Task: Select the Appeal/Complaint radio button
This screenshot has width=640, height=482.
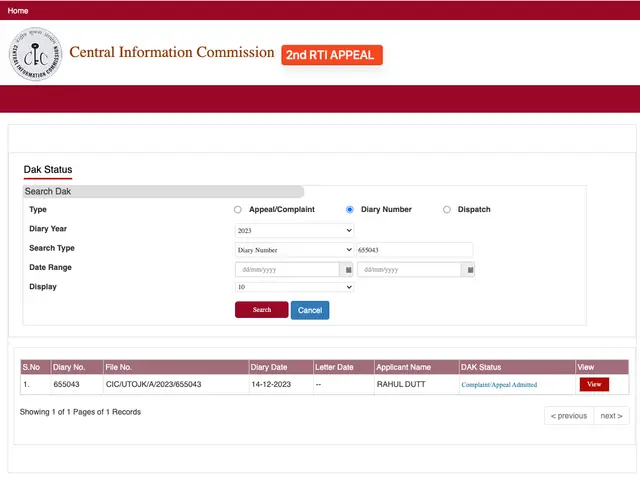Action: (238, 209)
